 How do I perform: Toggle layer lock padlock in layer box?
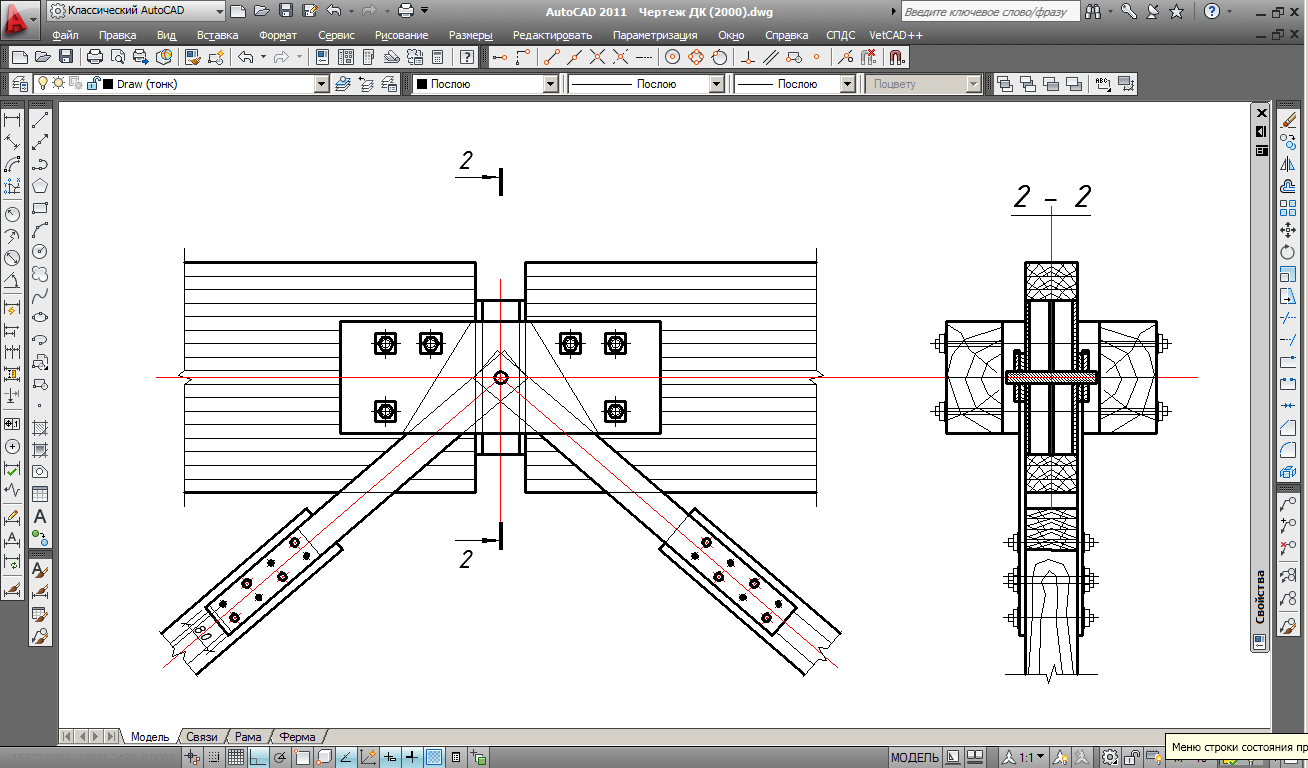(x=94, y=84)
